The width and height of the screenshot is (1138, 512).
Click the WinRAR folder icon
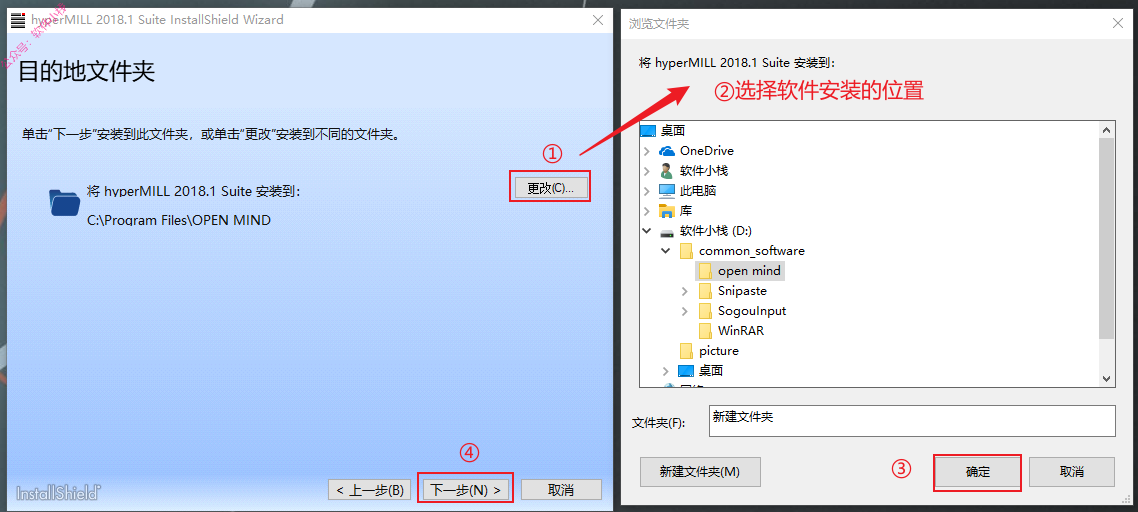pos(705,330)
